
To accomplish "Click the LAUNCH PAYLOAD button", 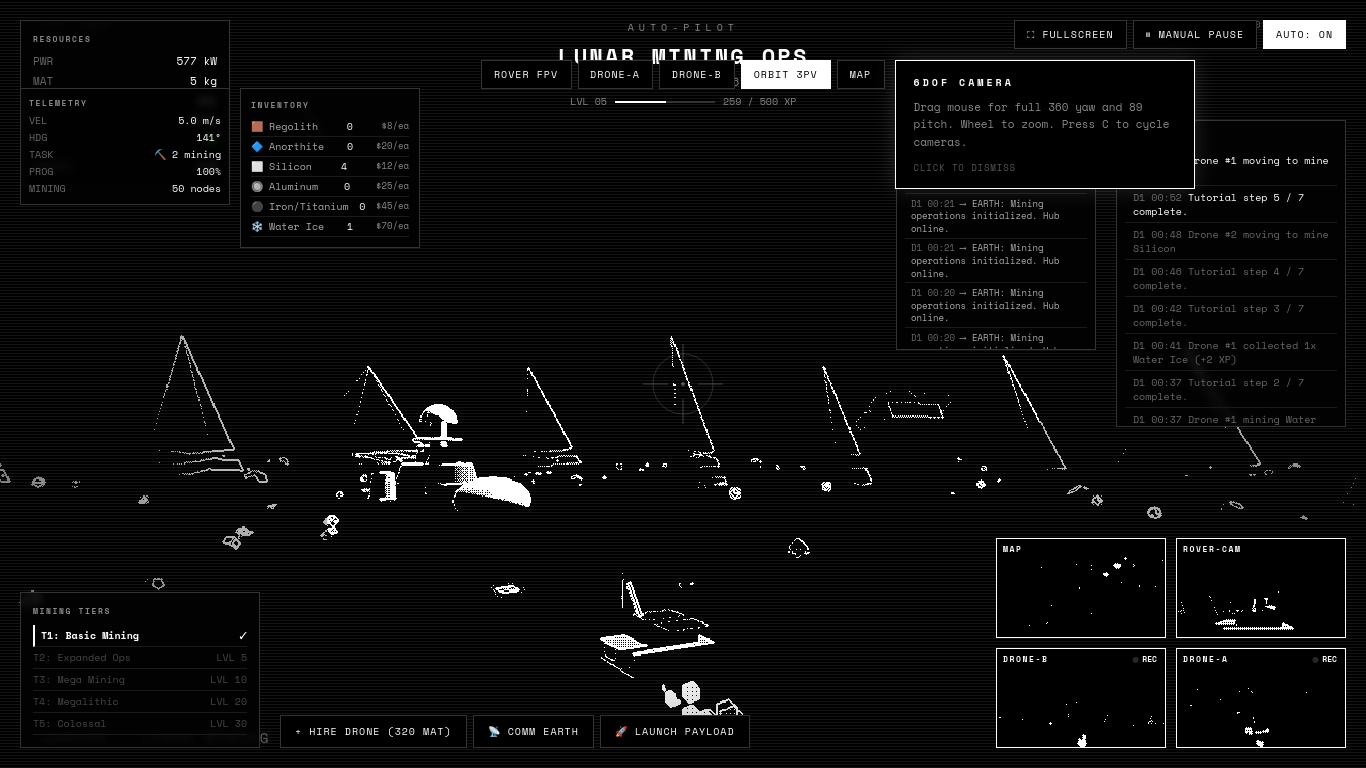I will (x=675, y=732).
